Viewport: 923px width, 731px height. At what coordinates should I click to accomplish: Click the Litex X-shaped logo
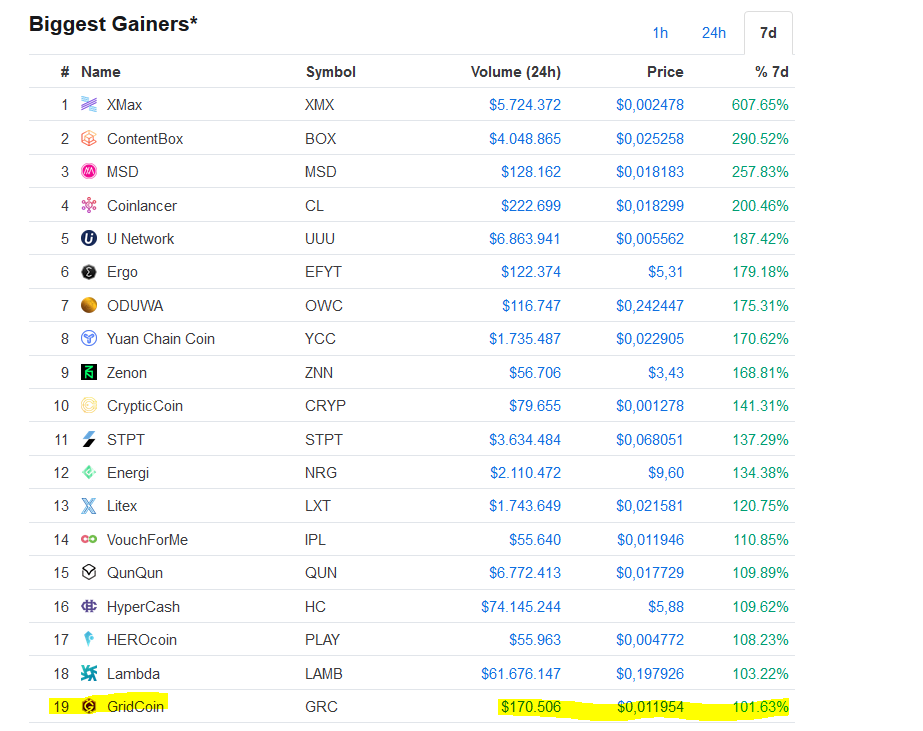(x=89, y=506)
